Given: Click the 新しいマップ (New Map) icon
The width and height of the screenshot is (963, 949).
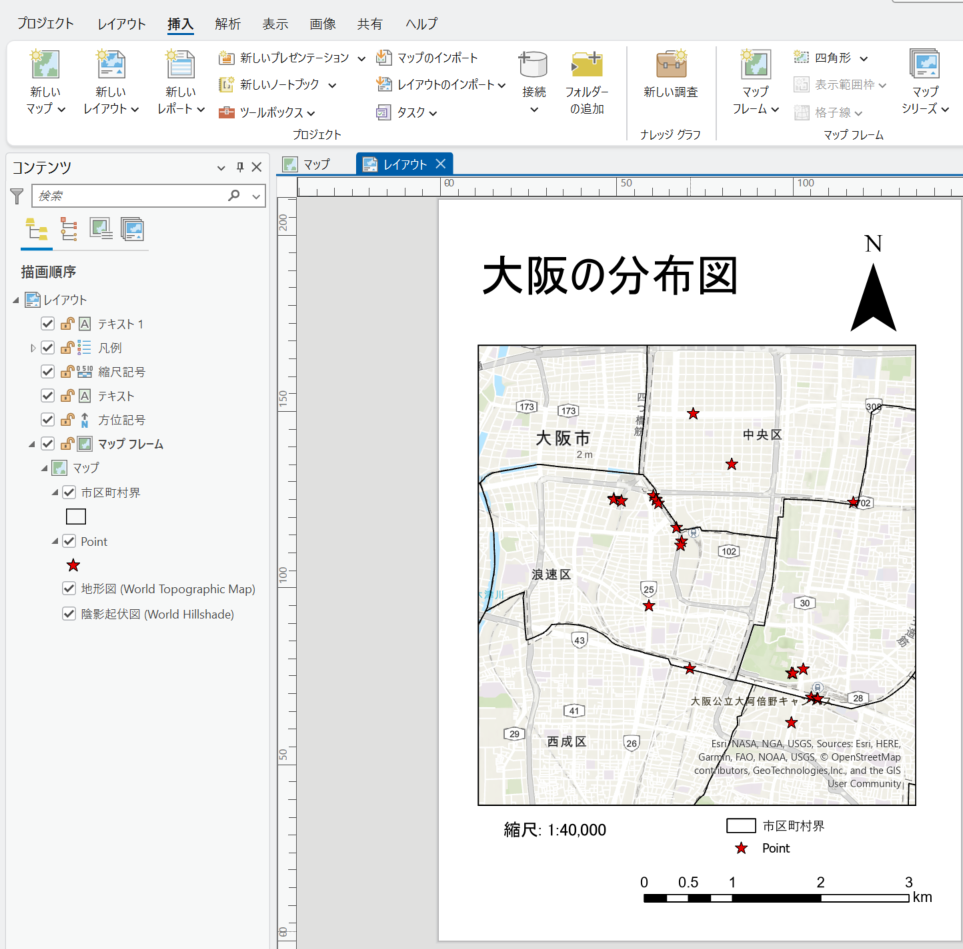Looking at the screenshot, I should (x=44, y=65).
